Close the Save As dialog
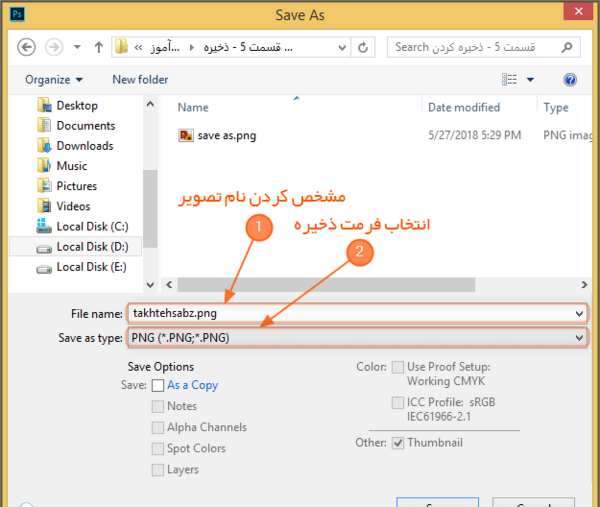The height and width of the screenshot is (507, 600). pyautogui.click(x=578, y=11)
